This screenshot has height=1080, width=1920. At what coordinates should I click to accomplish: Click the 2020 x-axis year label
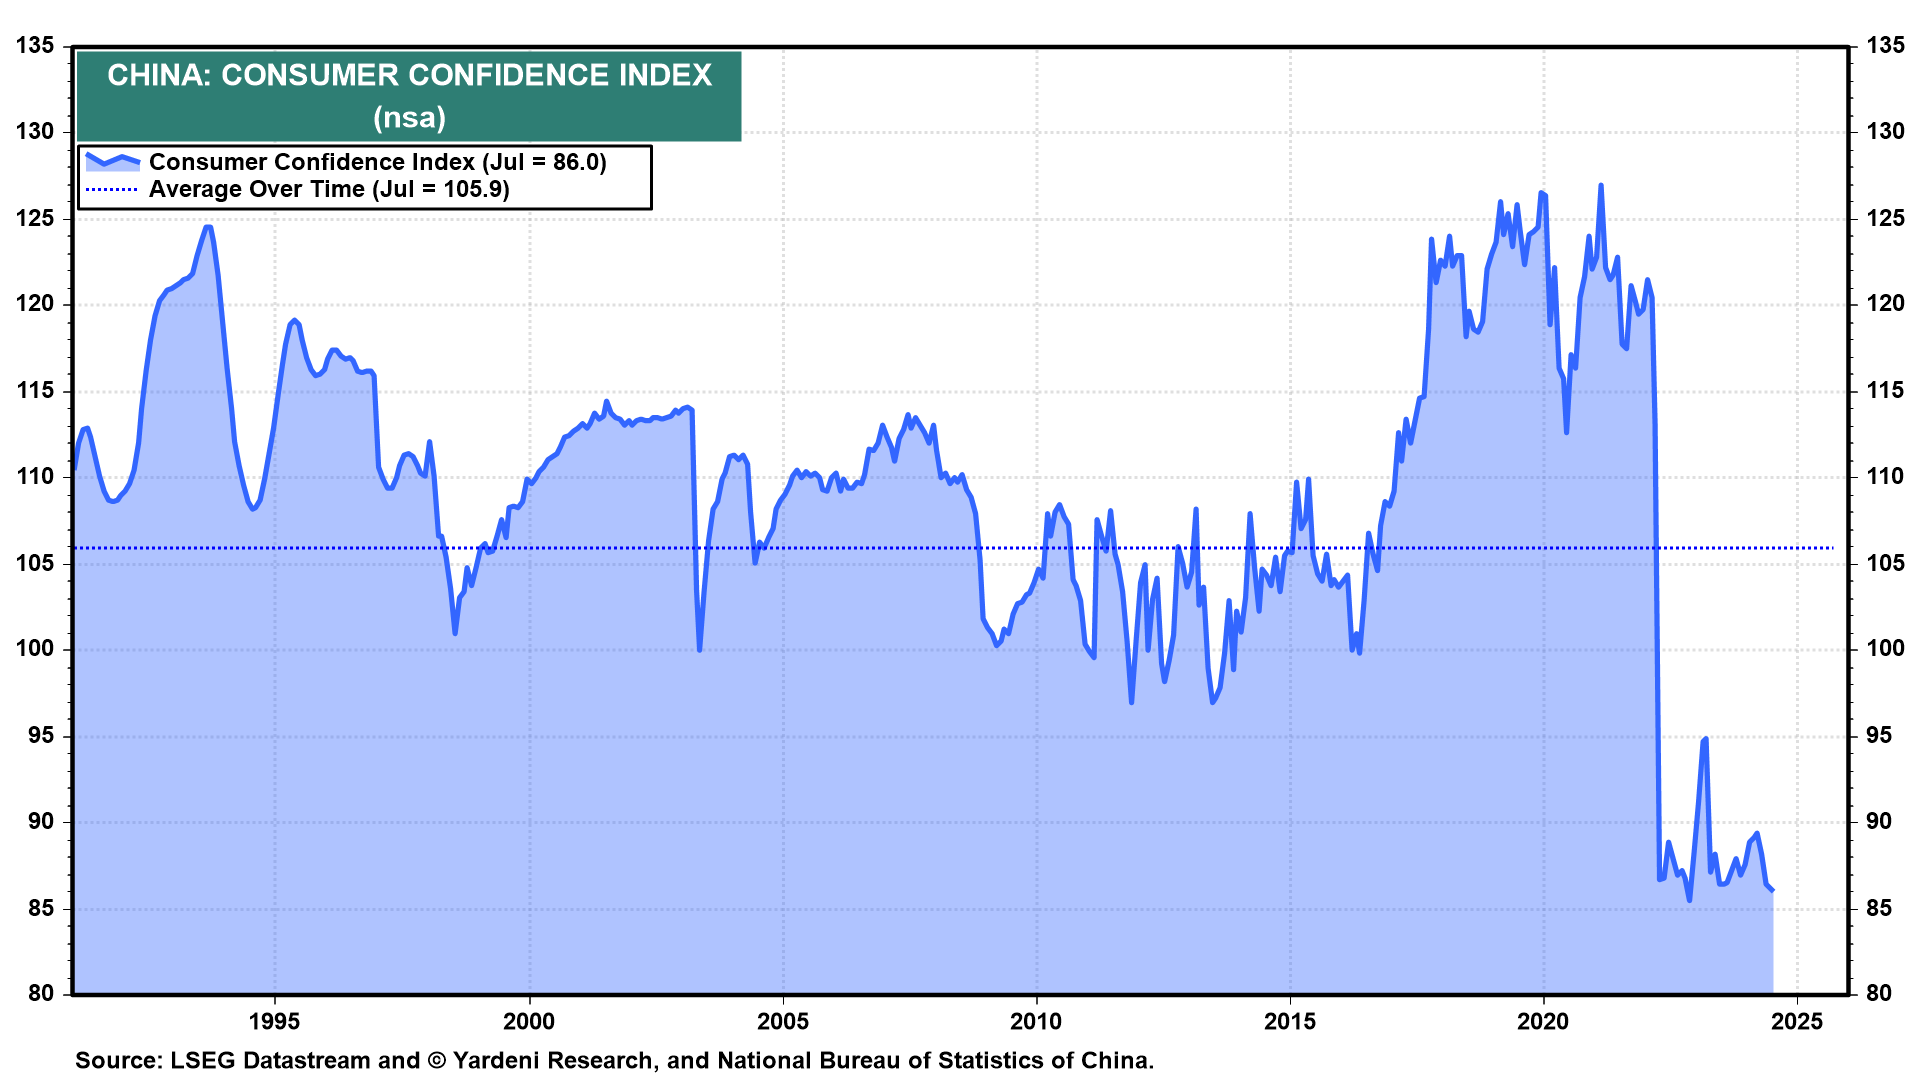coord(1544,1022)
